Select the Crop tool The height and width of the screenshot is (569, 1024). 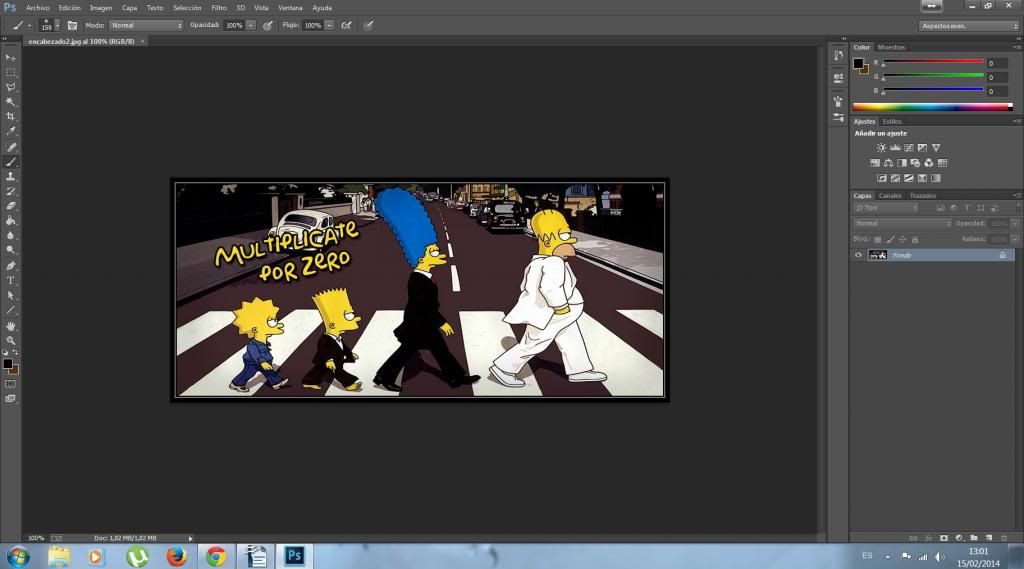[11, 117]
